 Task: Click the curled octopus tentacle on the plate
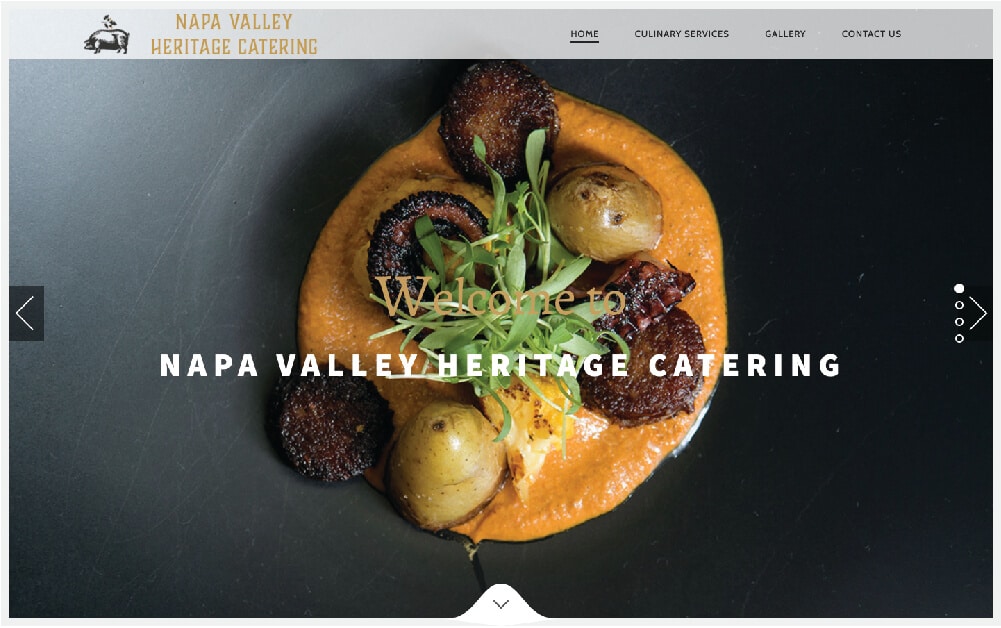pyautogui.click(x=425, y=241)
